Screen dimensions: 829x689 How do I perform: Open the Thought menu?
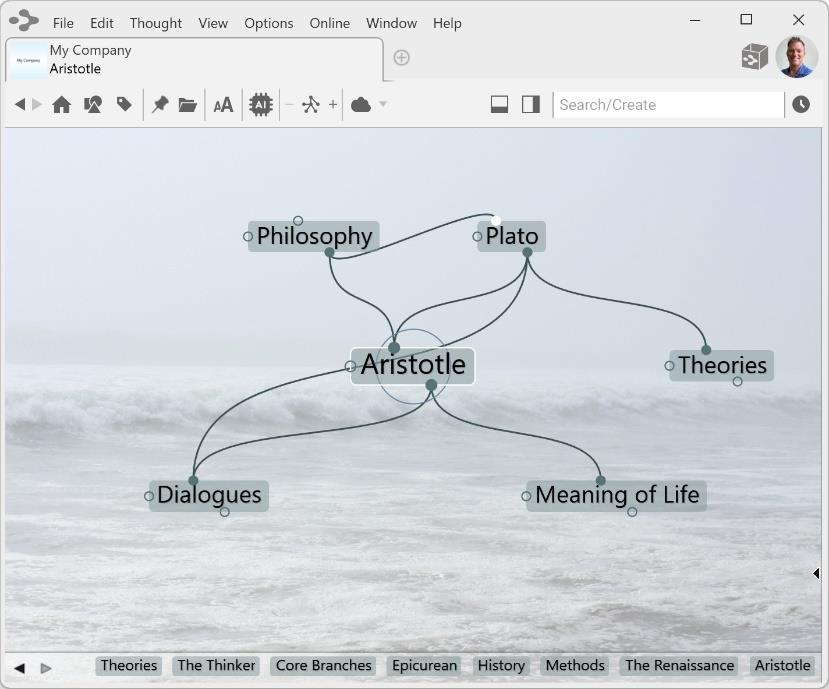(x=155, y=23)
